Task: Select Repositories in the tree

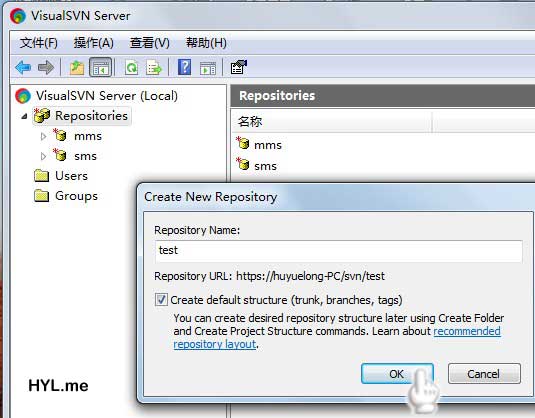Action: pos(91,116)
